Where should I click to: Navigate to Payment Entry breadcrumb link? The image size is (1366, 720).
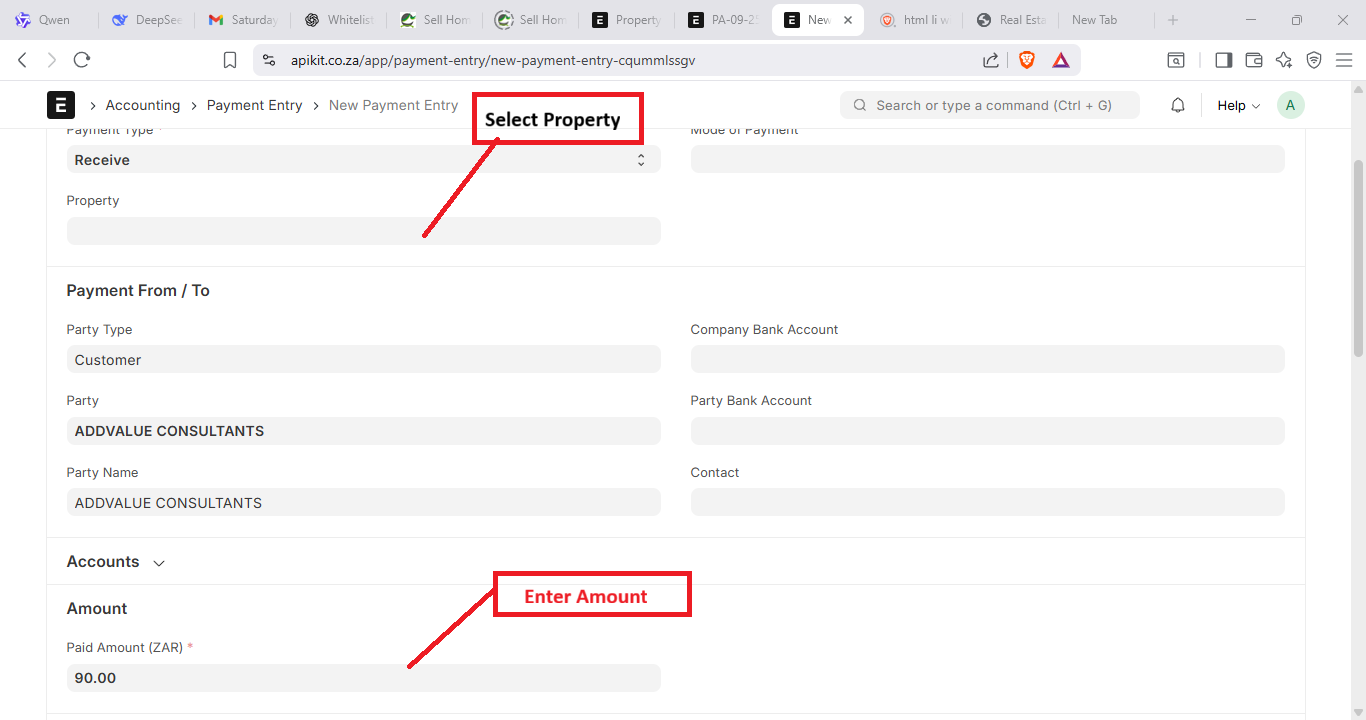coord(254,105)
